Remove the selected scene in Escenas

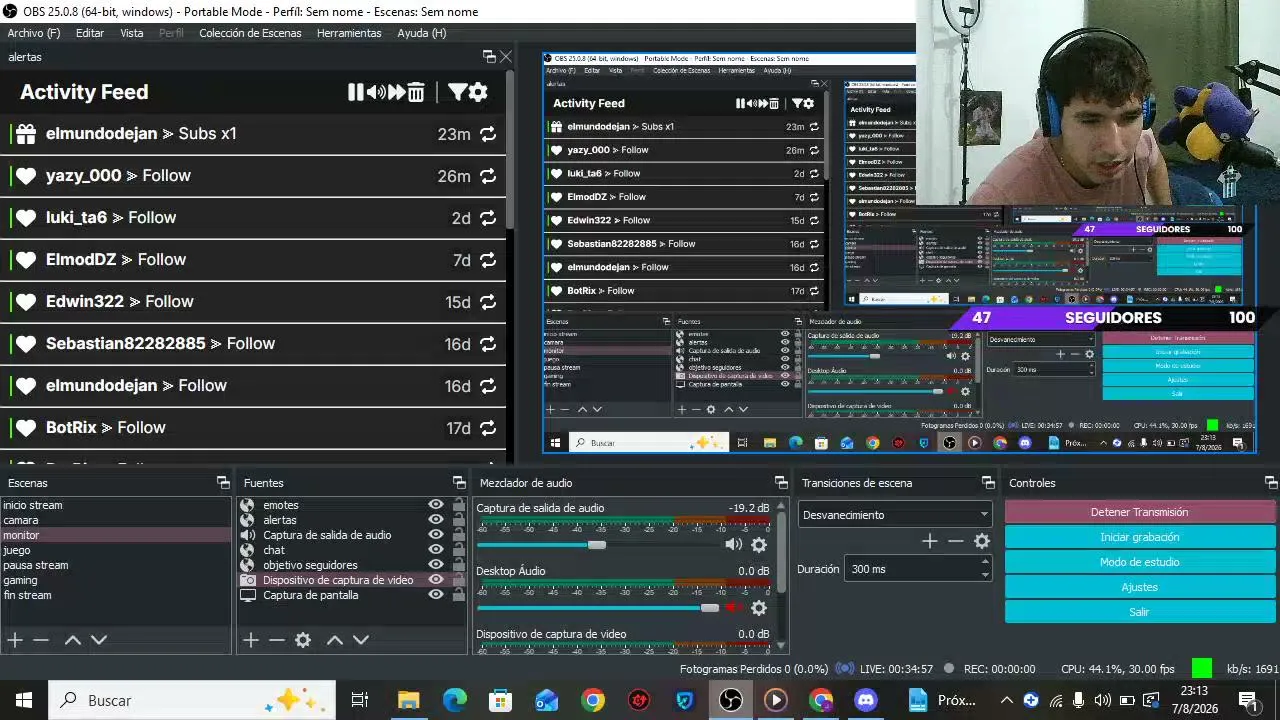[x=41, y=640]
